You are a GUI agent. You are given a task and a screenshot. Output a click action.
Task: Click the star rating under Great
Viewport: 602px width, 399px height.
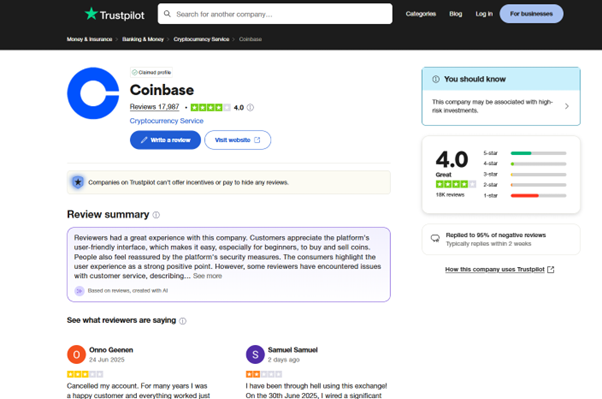pyautogui.click(x=456, y=184)
